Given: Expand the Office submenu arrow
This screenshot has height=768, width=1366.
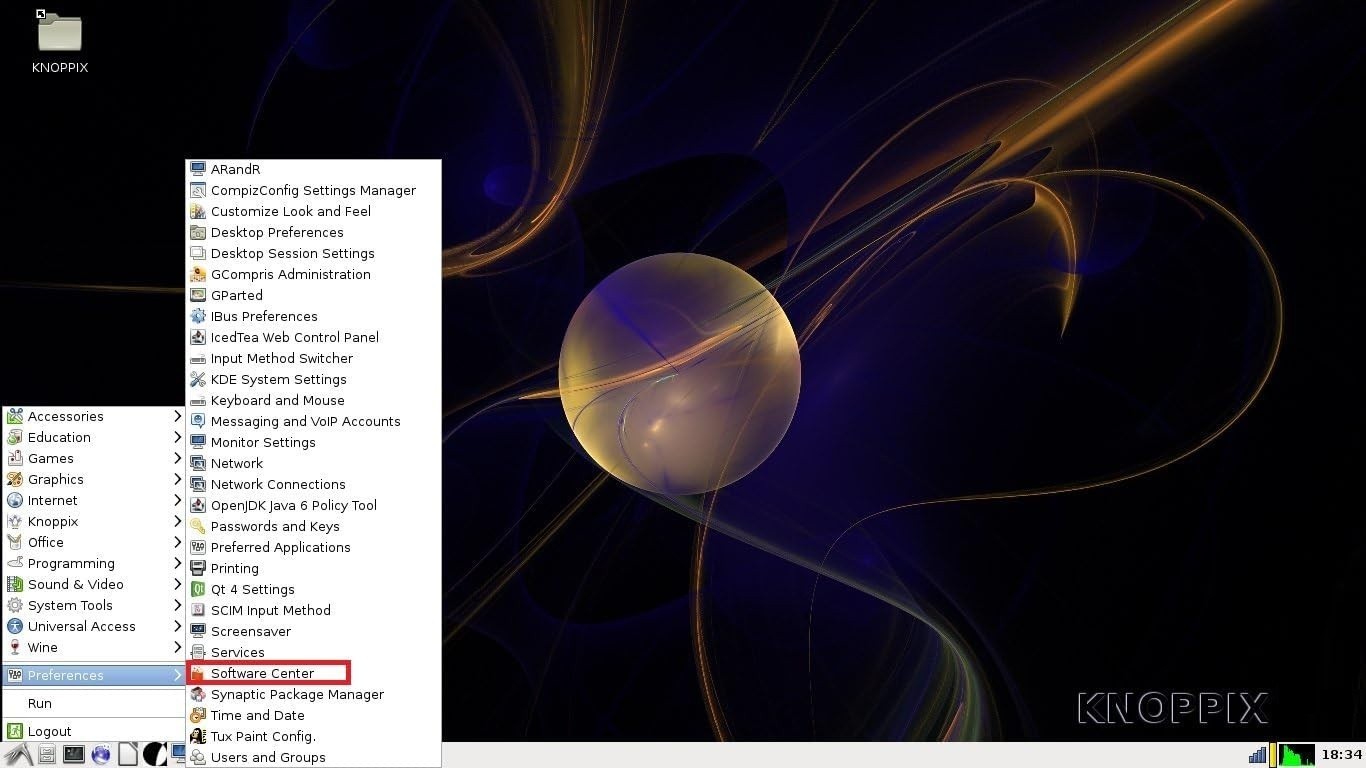Looking at the screenshot, I should pos(177,542).
